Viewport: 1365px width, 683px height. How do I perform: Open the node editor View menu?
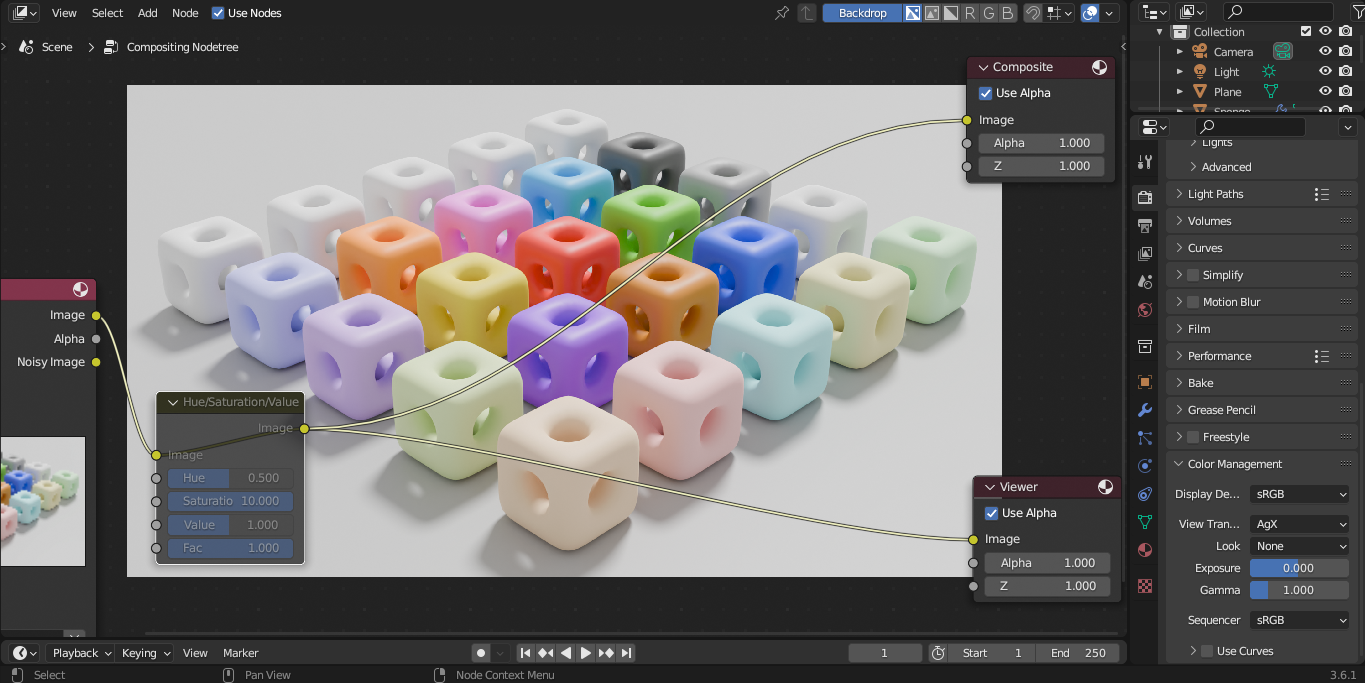pos(64,13)
